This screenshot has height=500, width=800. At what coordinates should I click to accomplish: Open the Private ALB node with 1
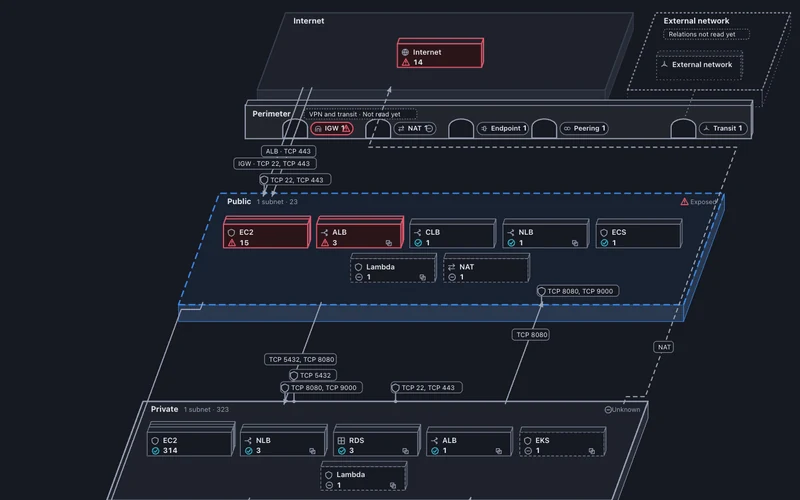pos(469,443)
